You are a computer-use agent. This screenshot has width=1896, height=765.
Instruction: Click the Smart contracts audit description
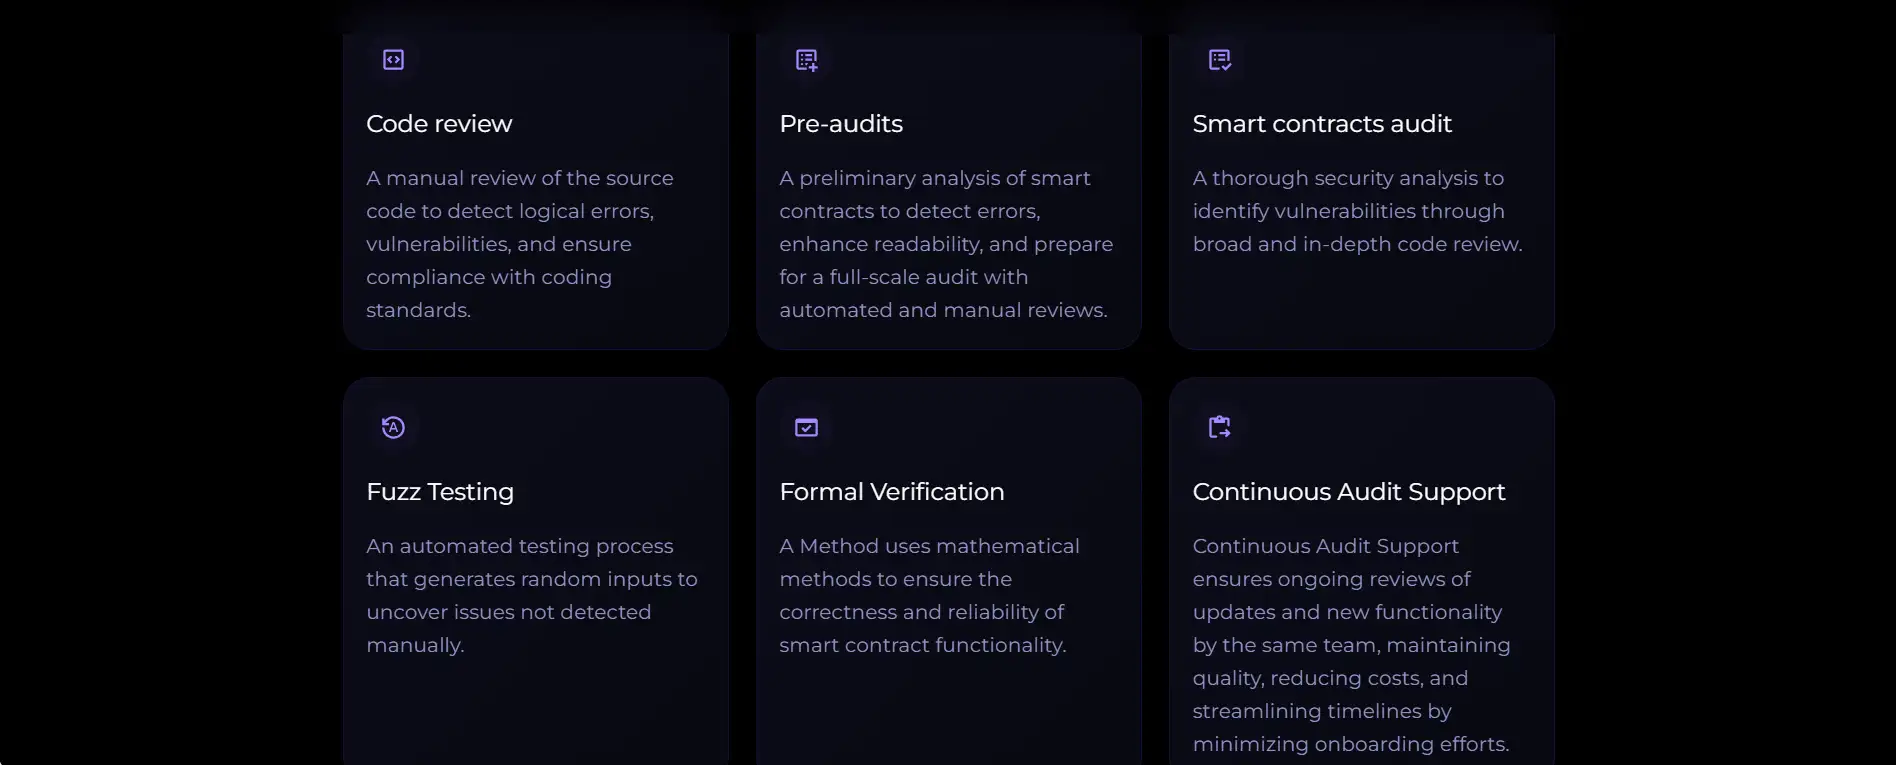(x=1357, y=211)
